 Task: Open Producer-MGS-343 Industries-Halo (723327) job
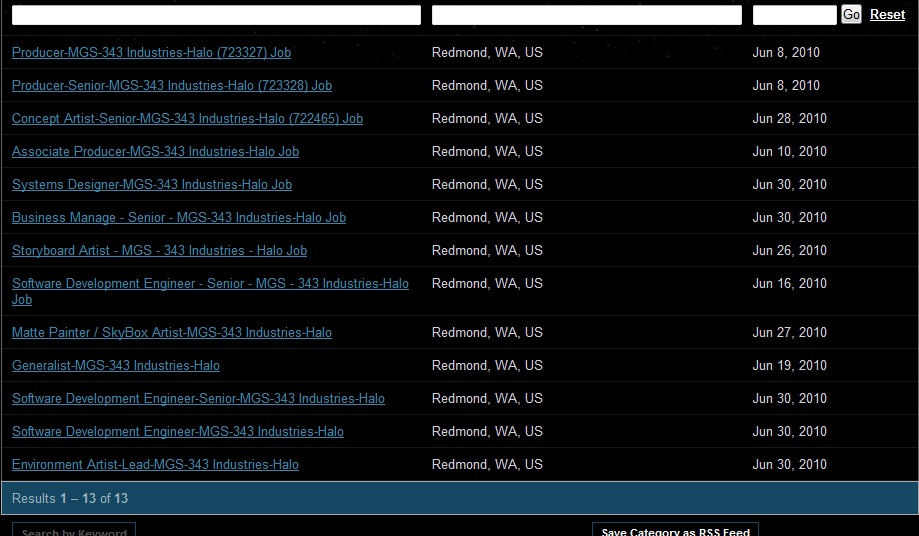tap(151, 53)
